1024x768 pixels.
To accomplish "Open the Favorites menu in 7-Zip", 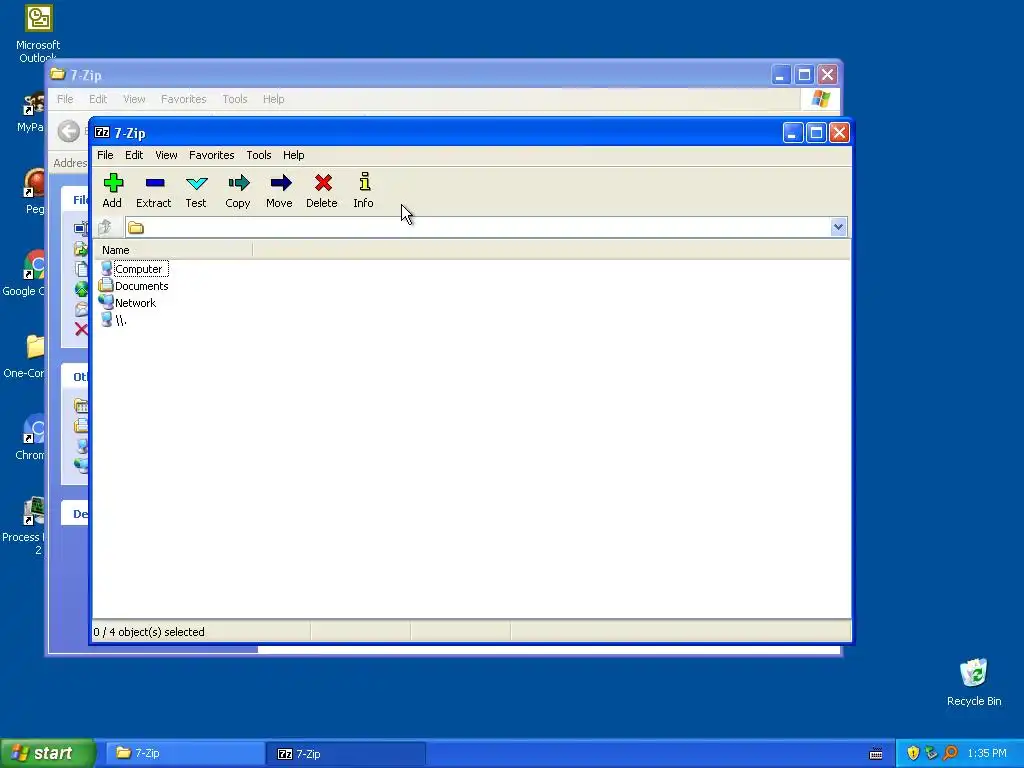I will [212, 155].
